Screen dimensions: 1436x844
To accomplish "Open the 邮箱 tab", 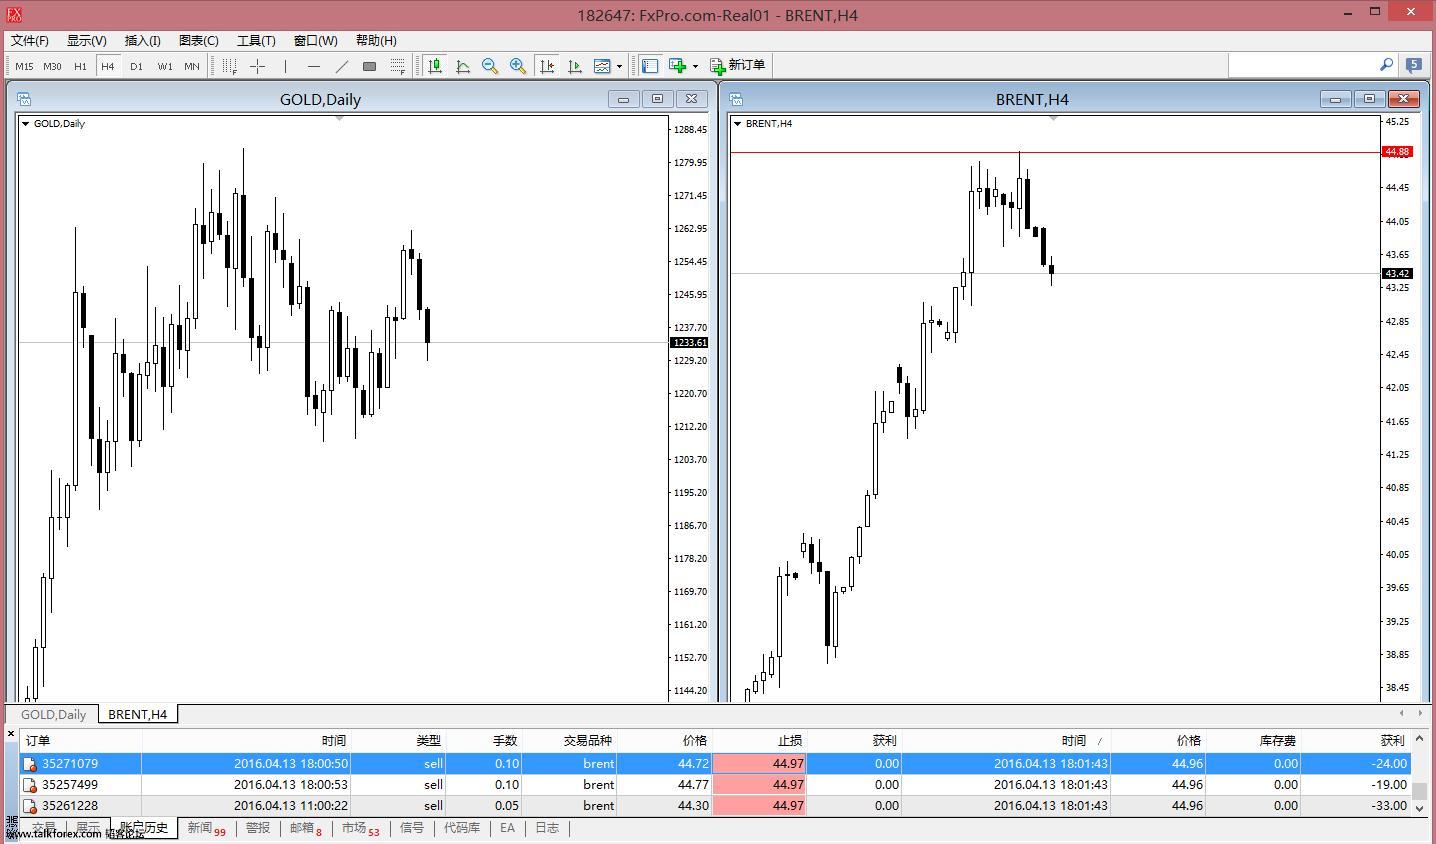I will coord(305,828).
